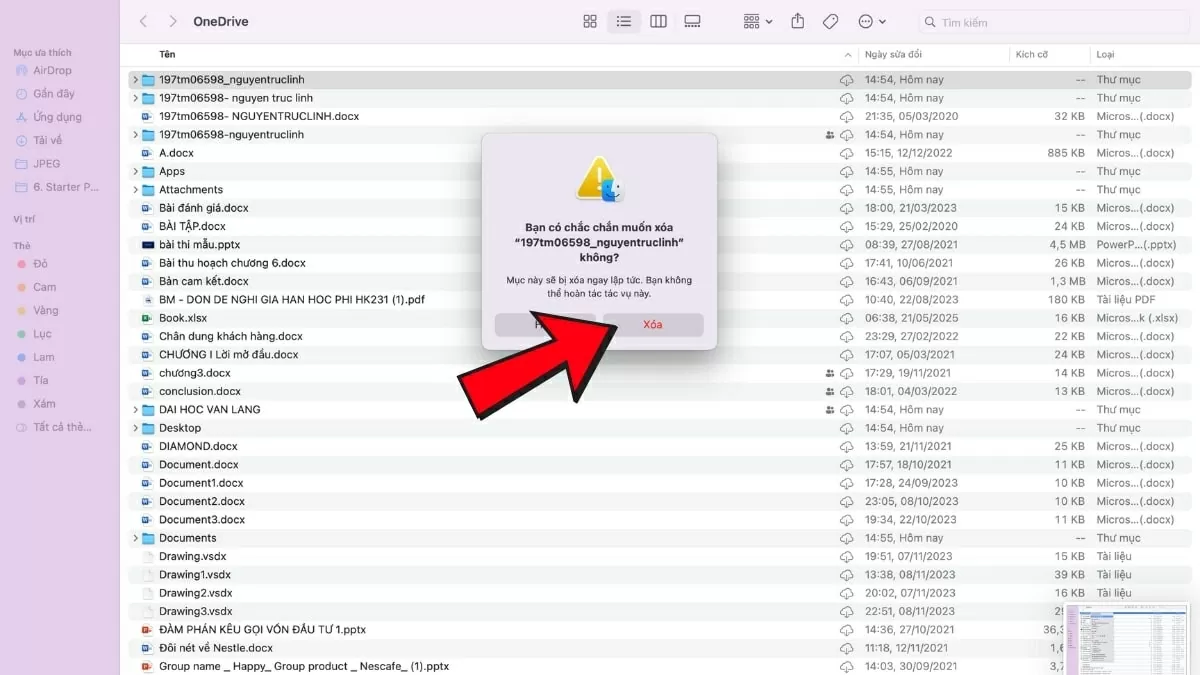1200x675 pixels.
Task: Select Ứng dụng in sidebar
Action: click(x=57, y=117)
